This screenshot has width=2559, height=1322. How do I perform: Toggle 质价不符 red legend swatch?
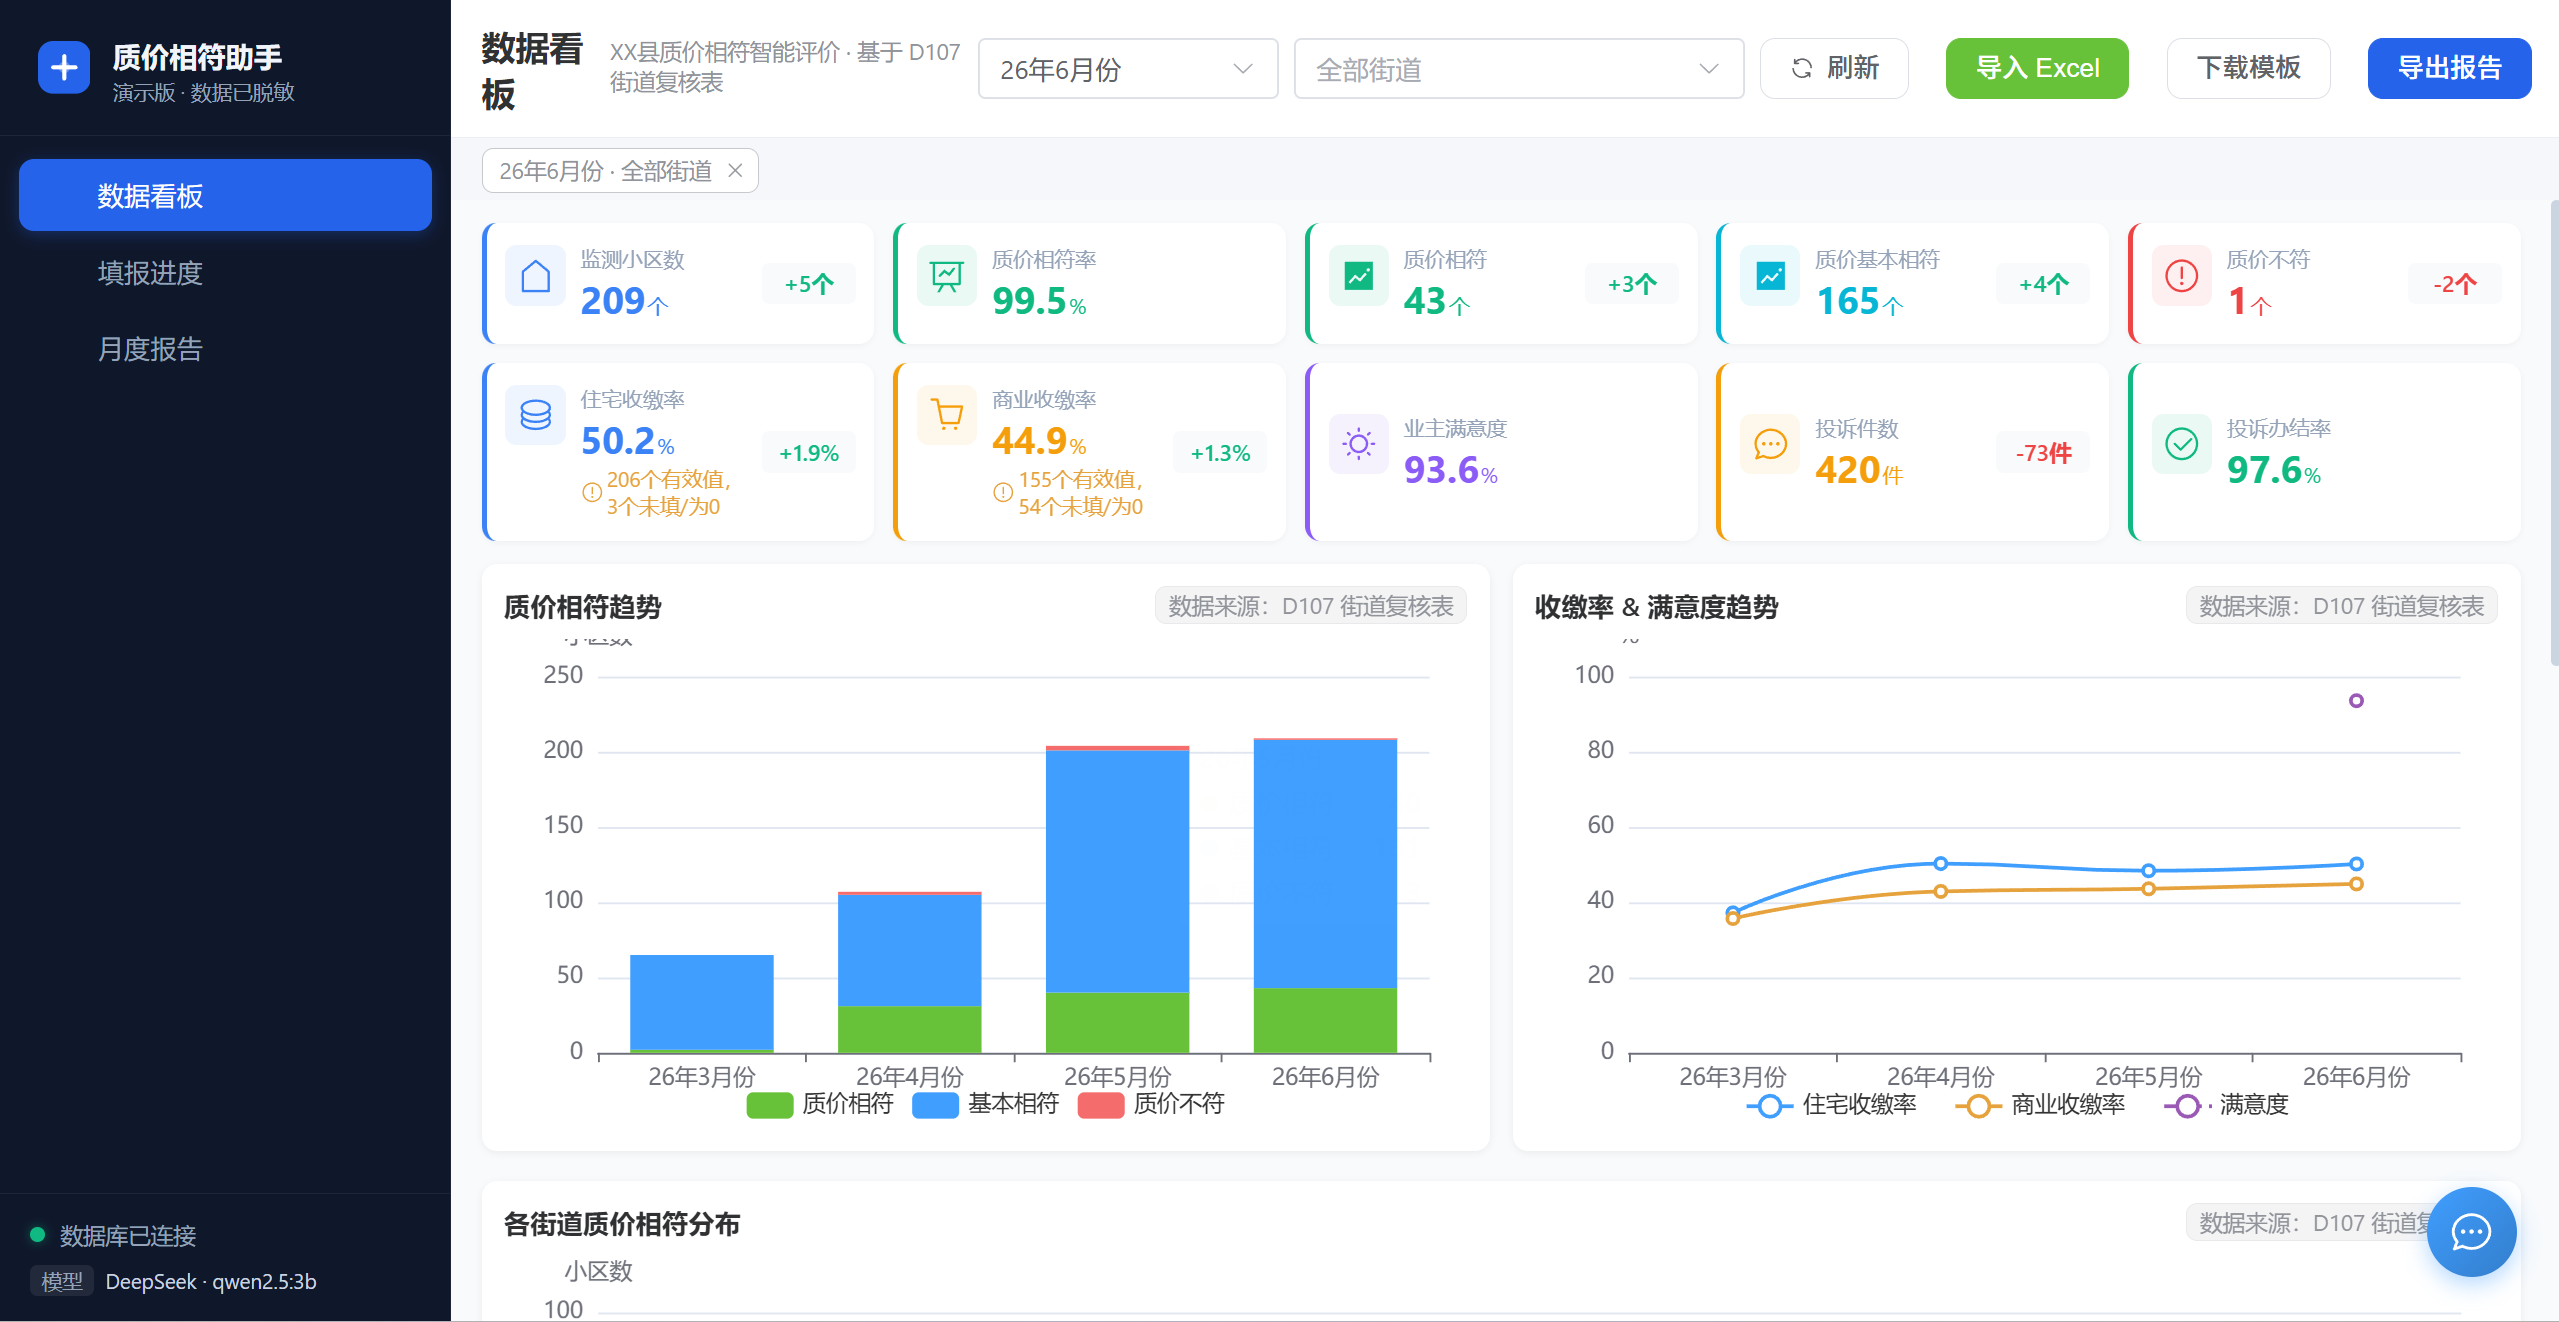point(1100,1105)
